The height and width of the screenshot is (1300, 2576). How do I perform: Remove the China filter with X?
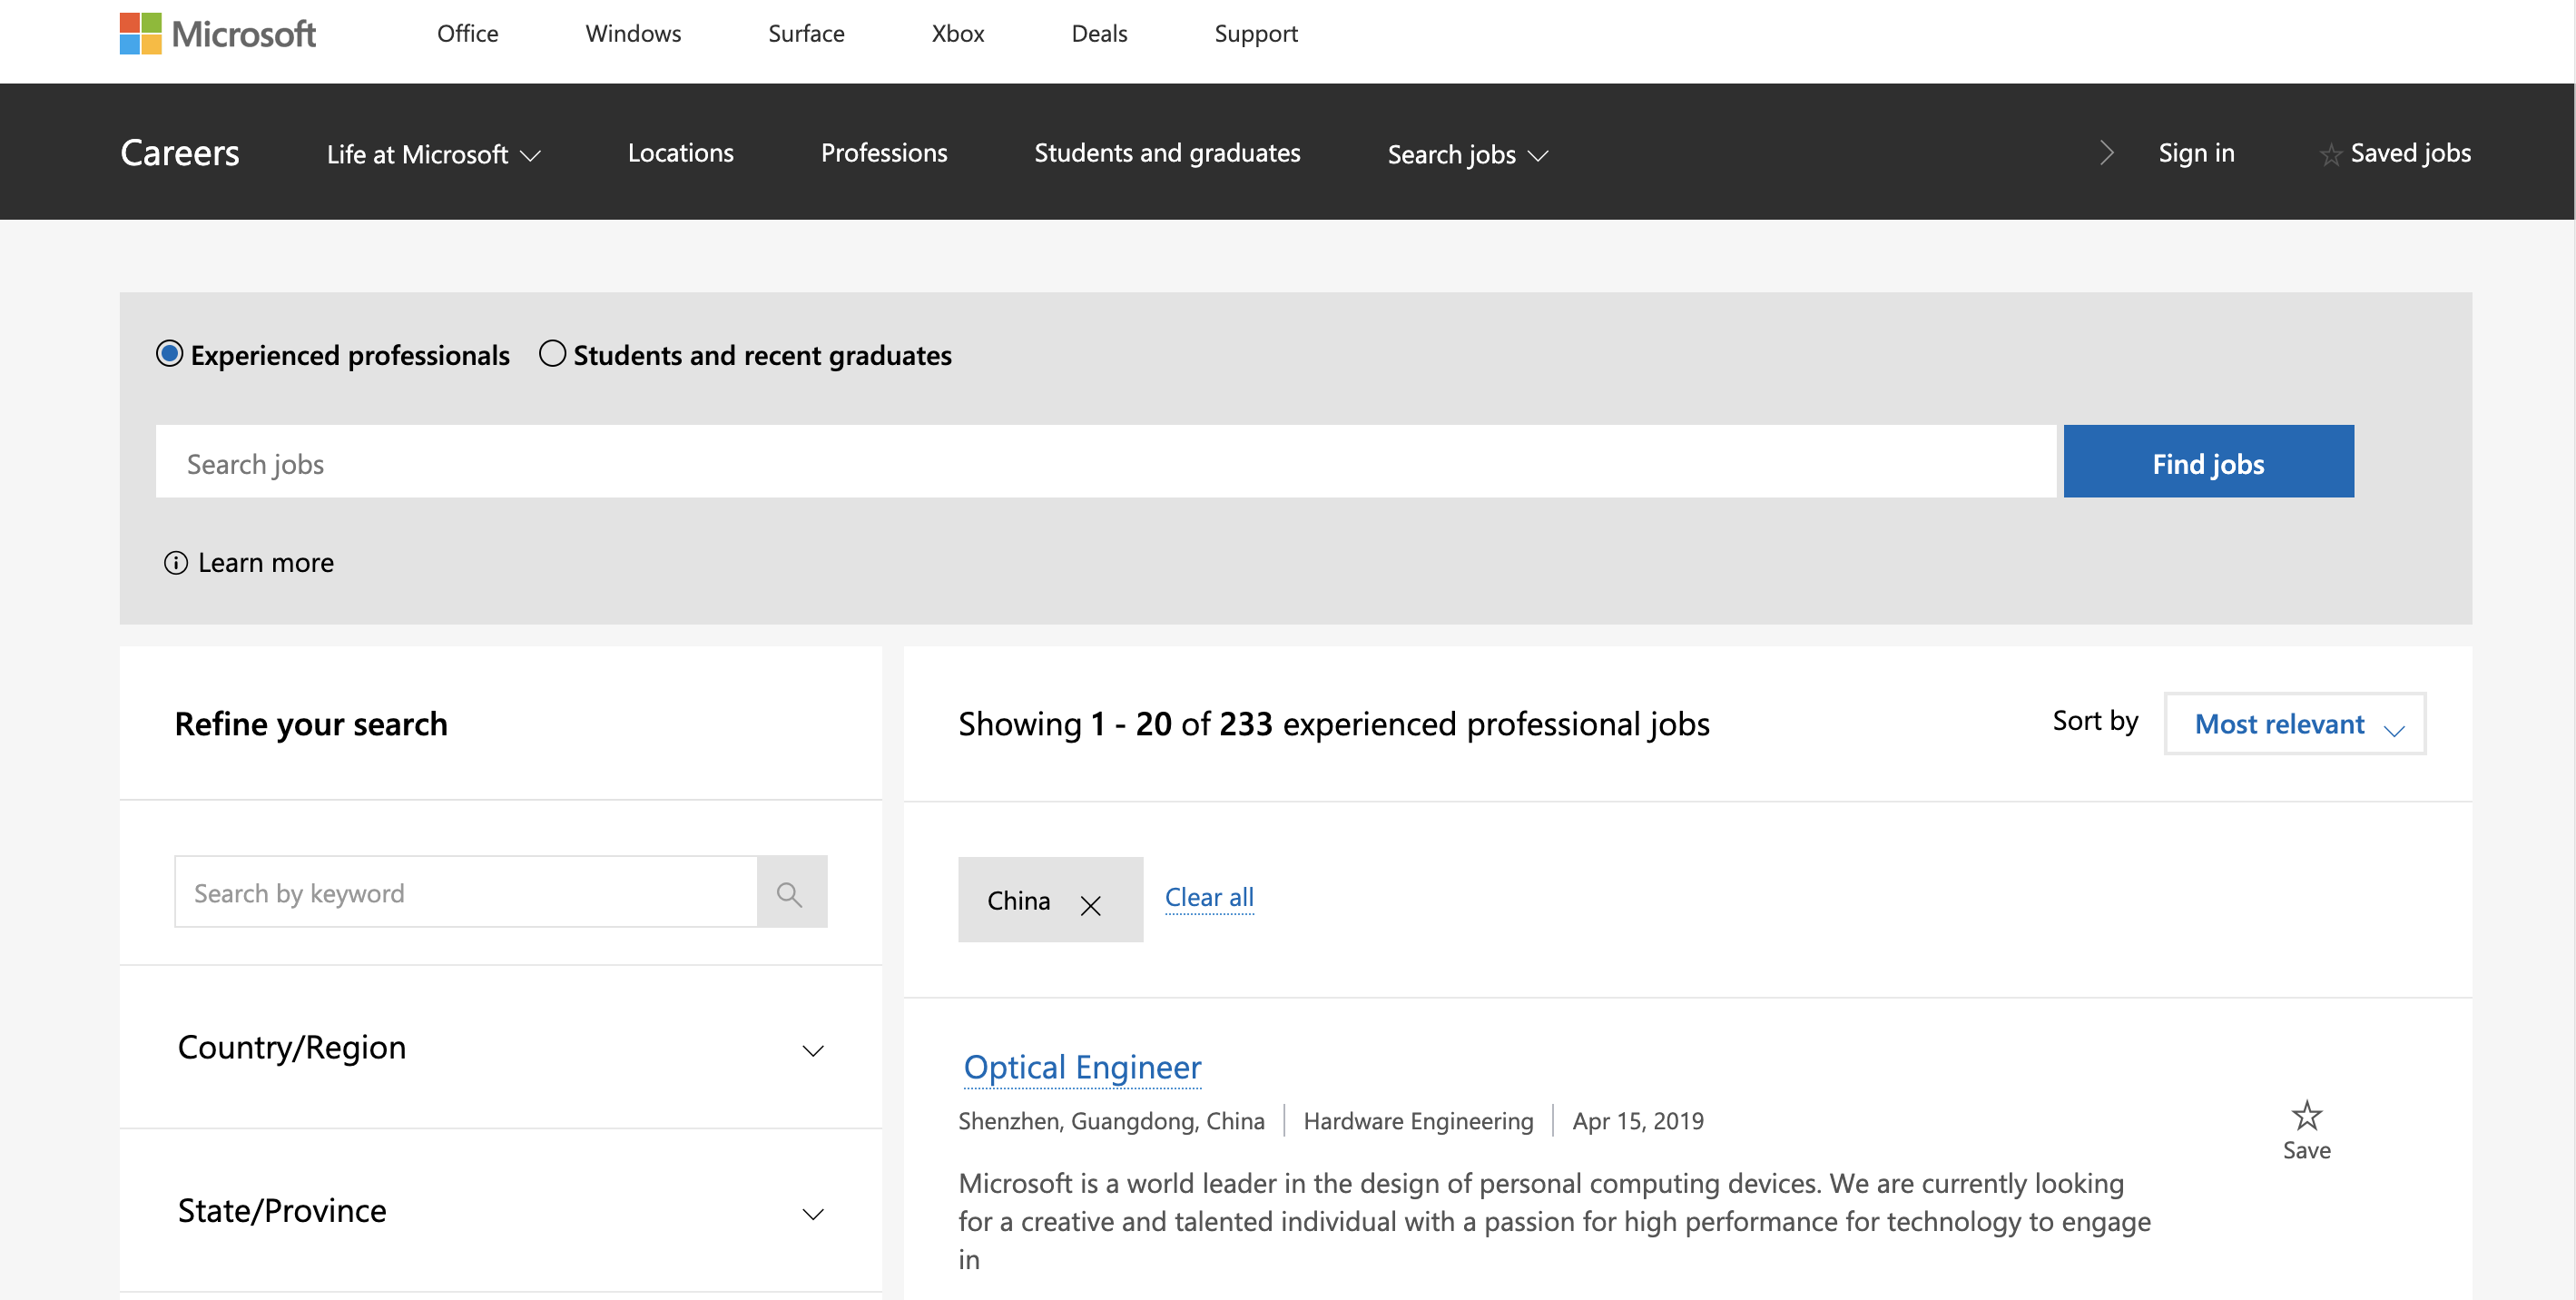tap(1090, 905)
